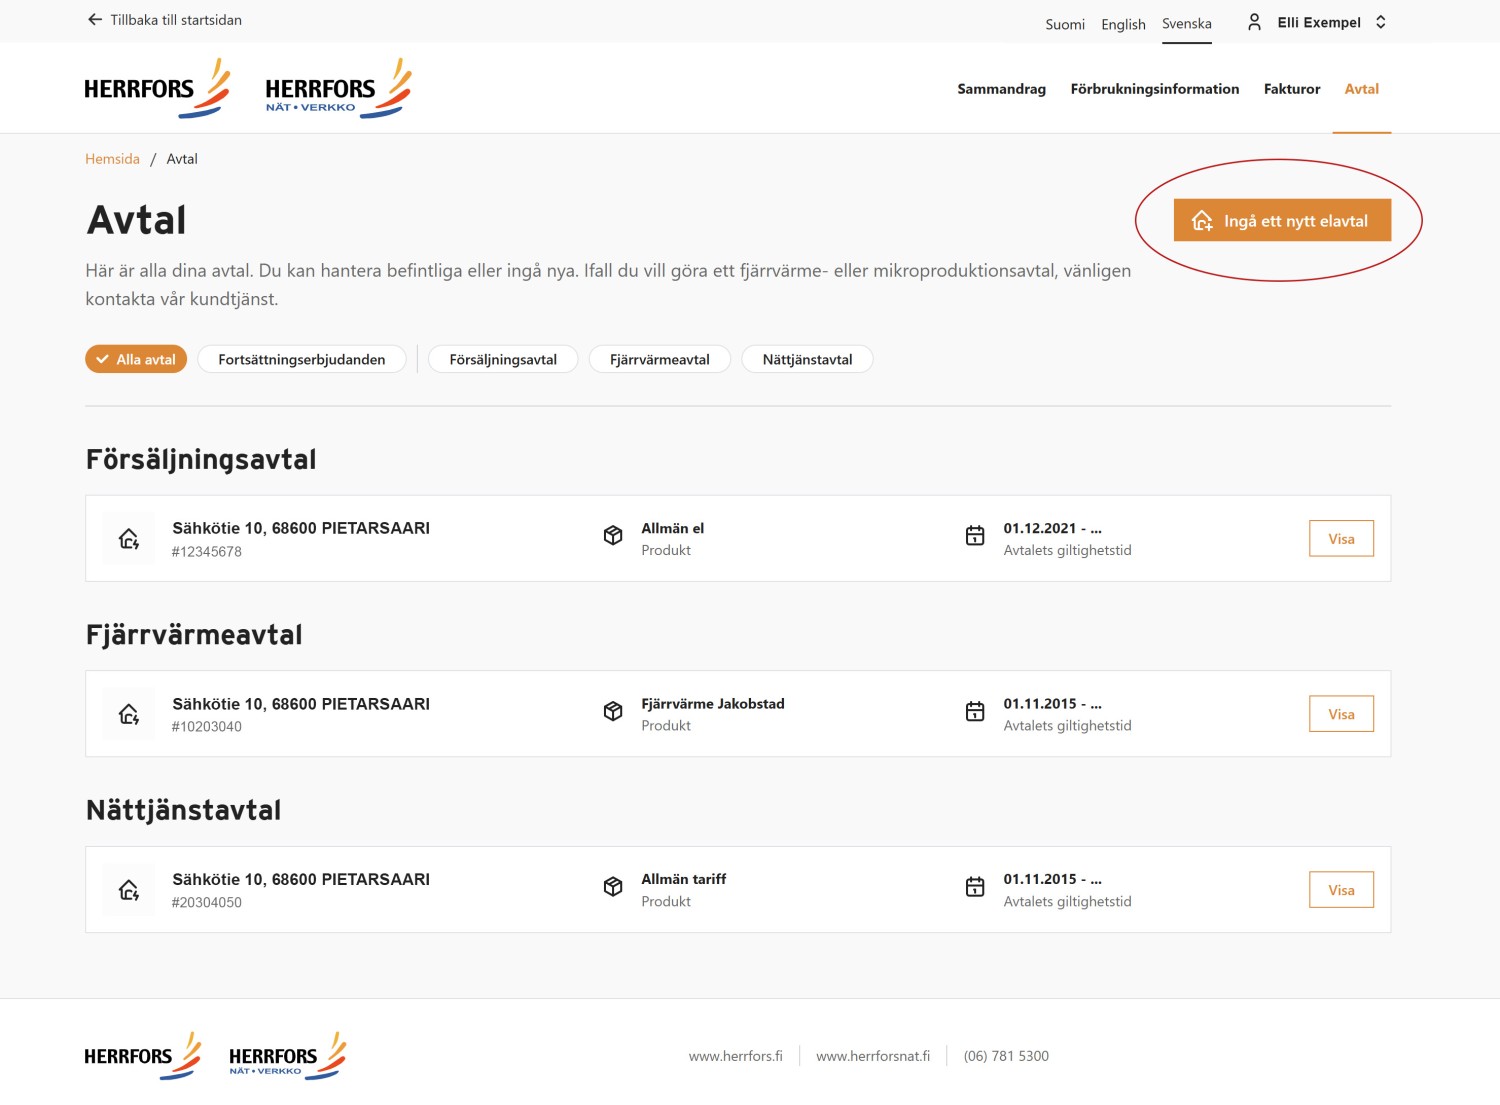Click the Allmän tariff product name
Image resolution: width=1500 pixels, height=1105 pixels.
(x=684, y=879)
